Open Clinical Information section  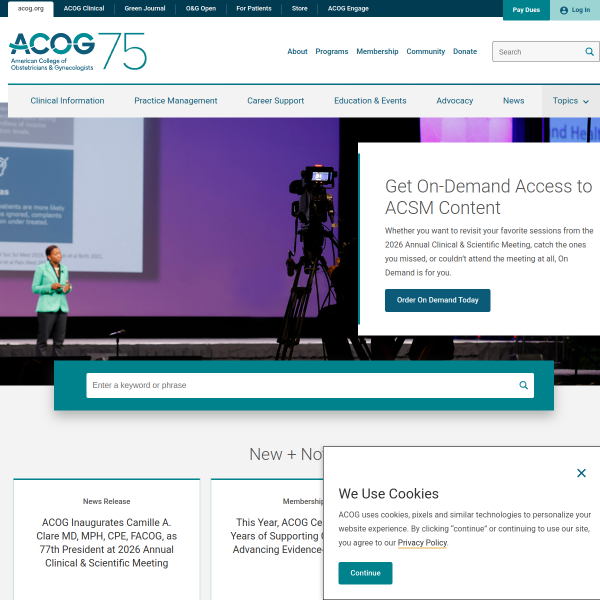[x=67, y=101]
